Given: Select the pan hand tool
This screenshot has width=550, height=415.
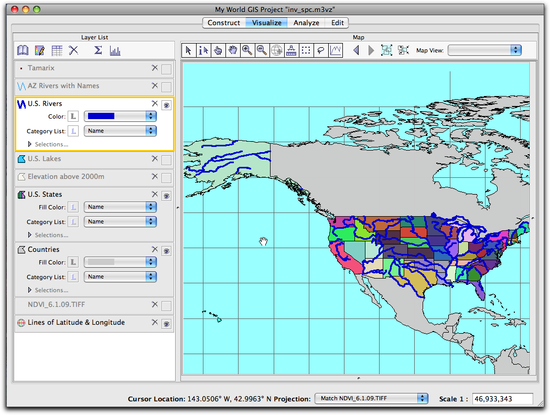Looking at the screenshot, I should click(x=233, y=51).
